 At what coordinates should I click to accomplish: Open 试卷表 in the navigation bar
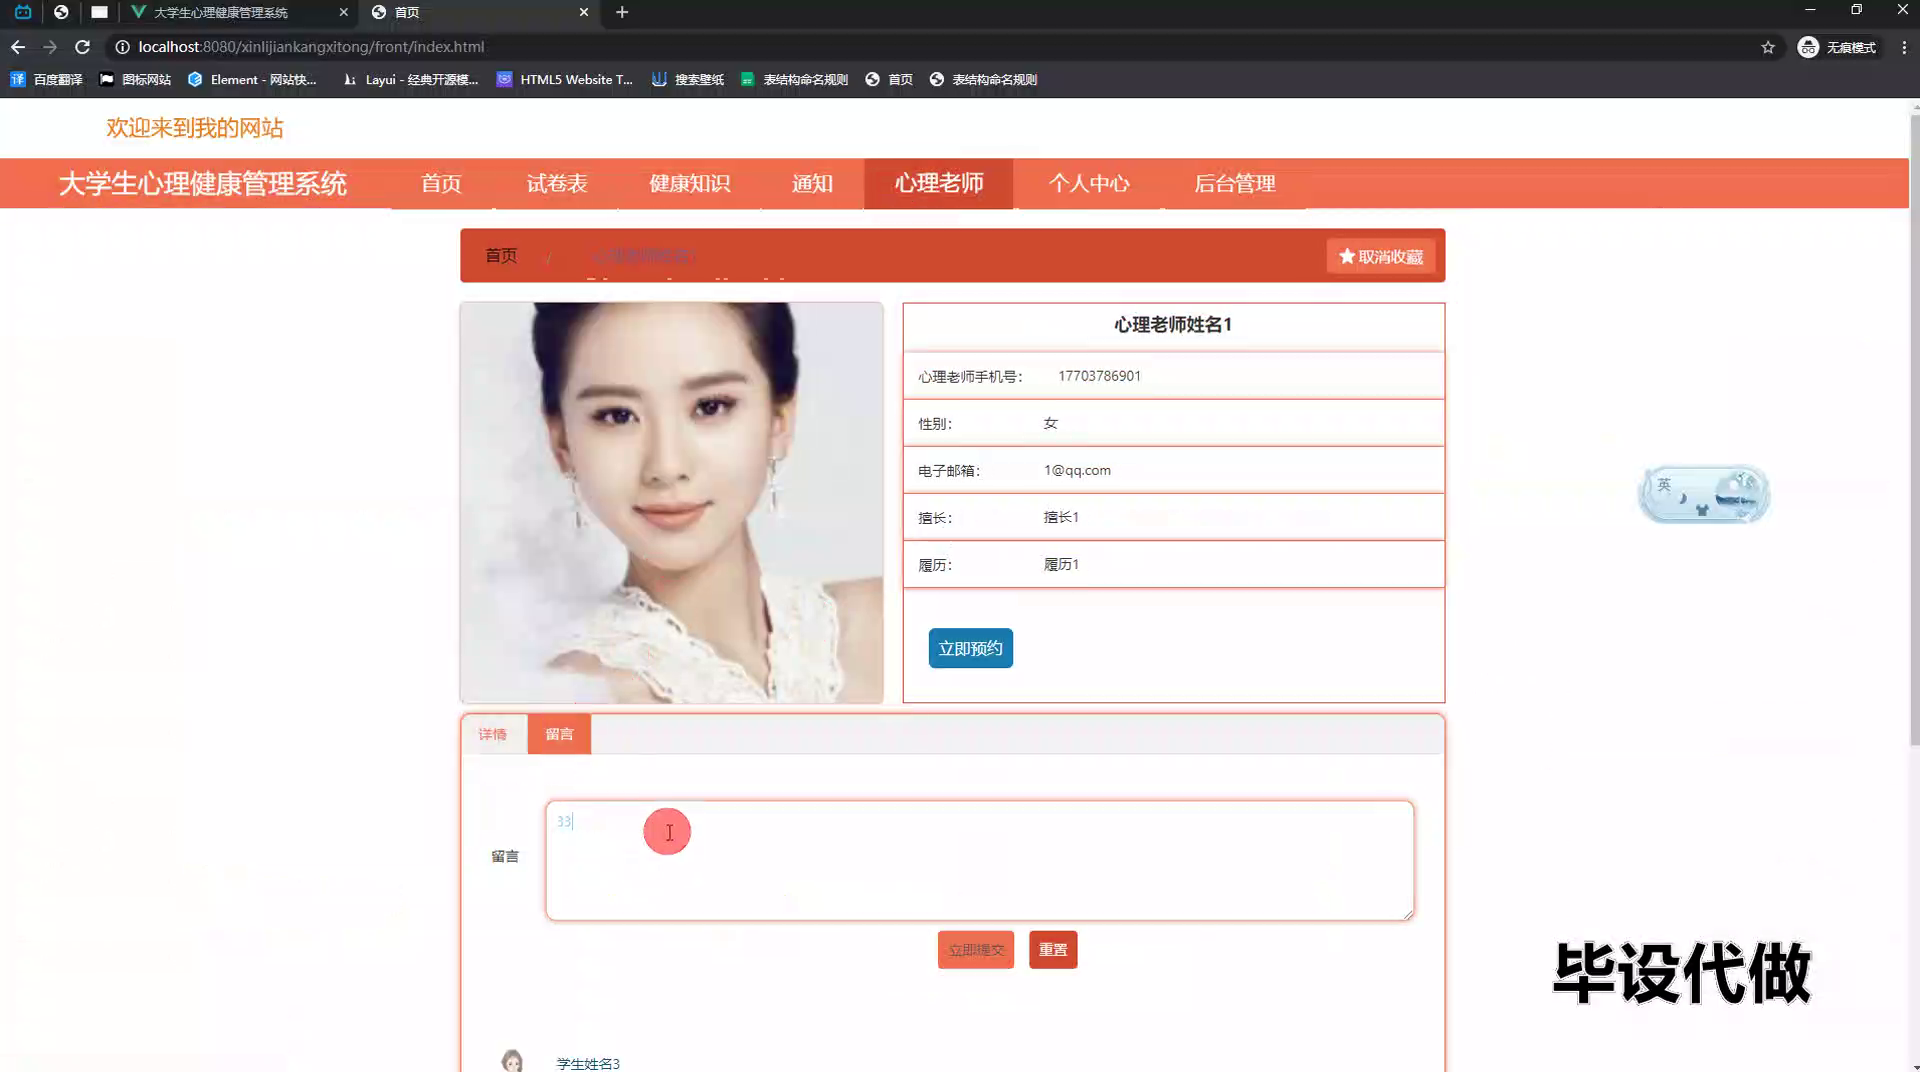557,183
